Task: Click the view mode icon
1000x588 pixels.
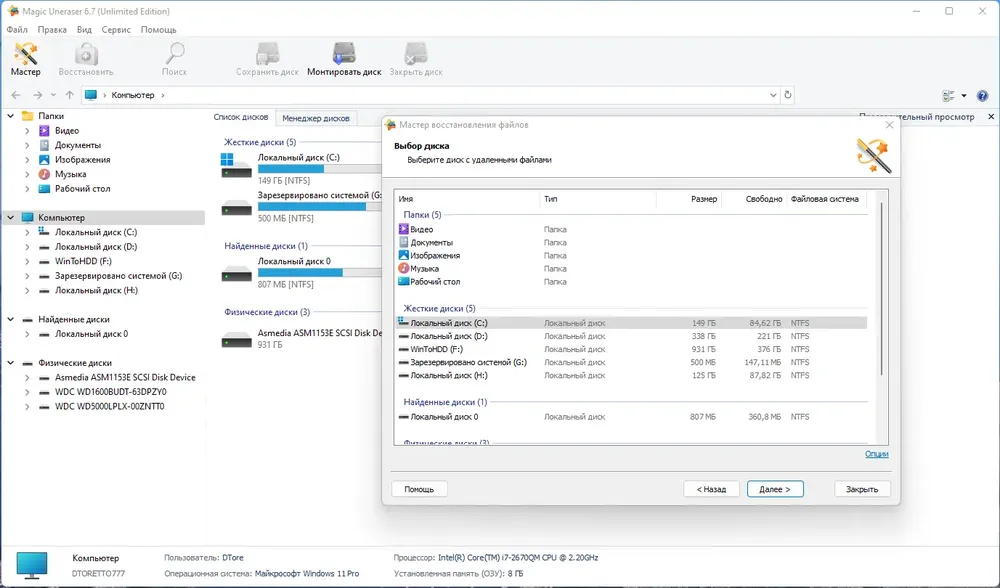Action: (x=948, y=96)
